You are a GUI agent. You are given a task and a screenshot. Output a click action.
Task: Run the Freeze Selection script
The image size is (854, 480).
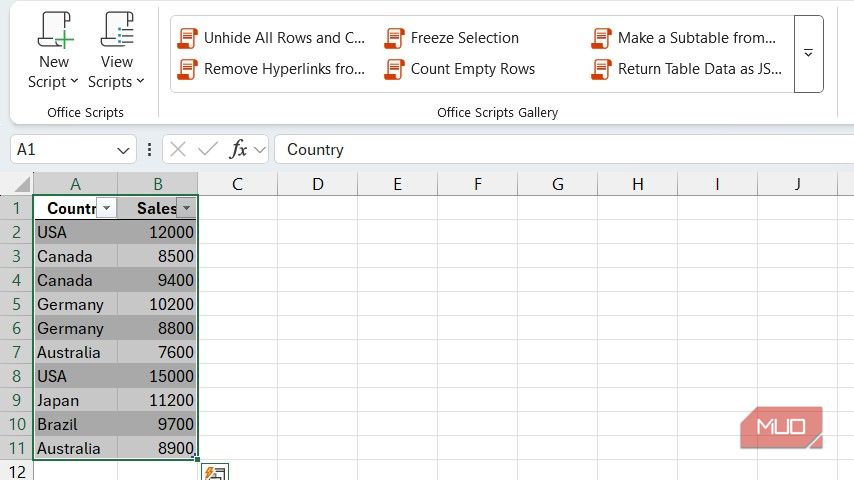tap(452, 38)
